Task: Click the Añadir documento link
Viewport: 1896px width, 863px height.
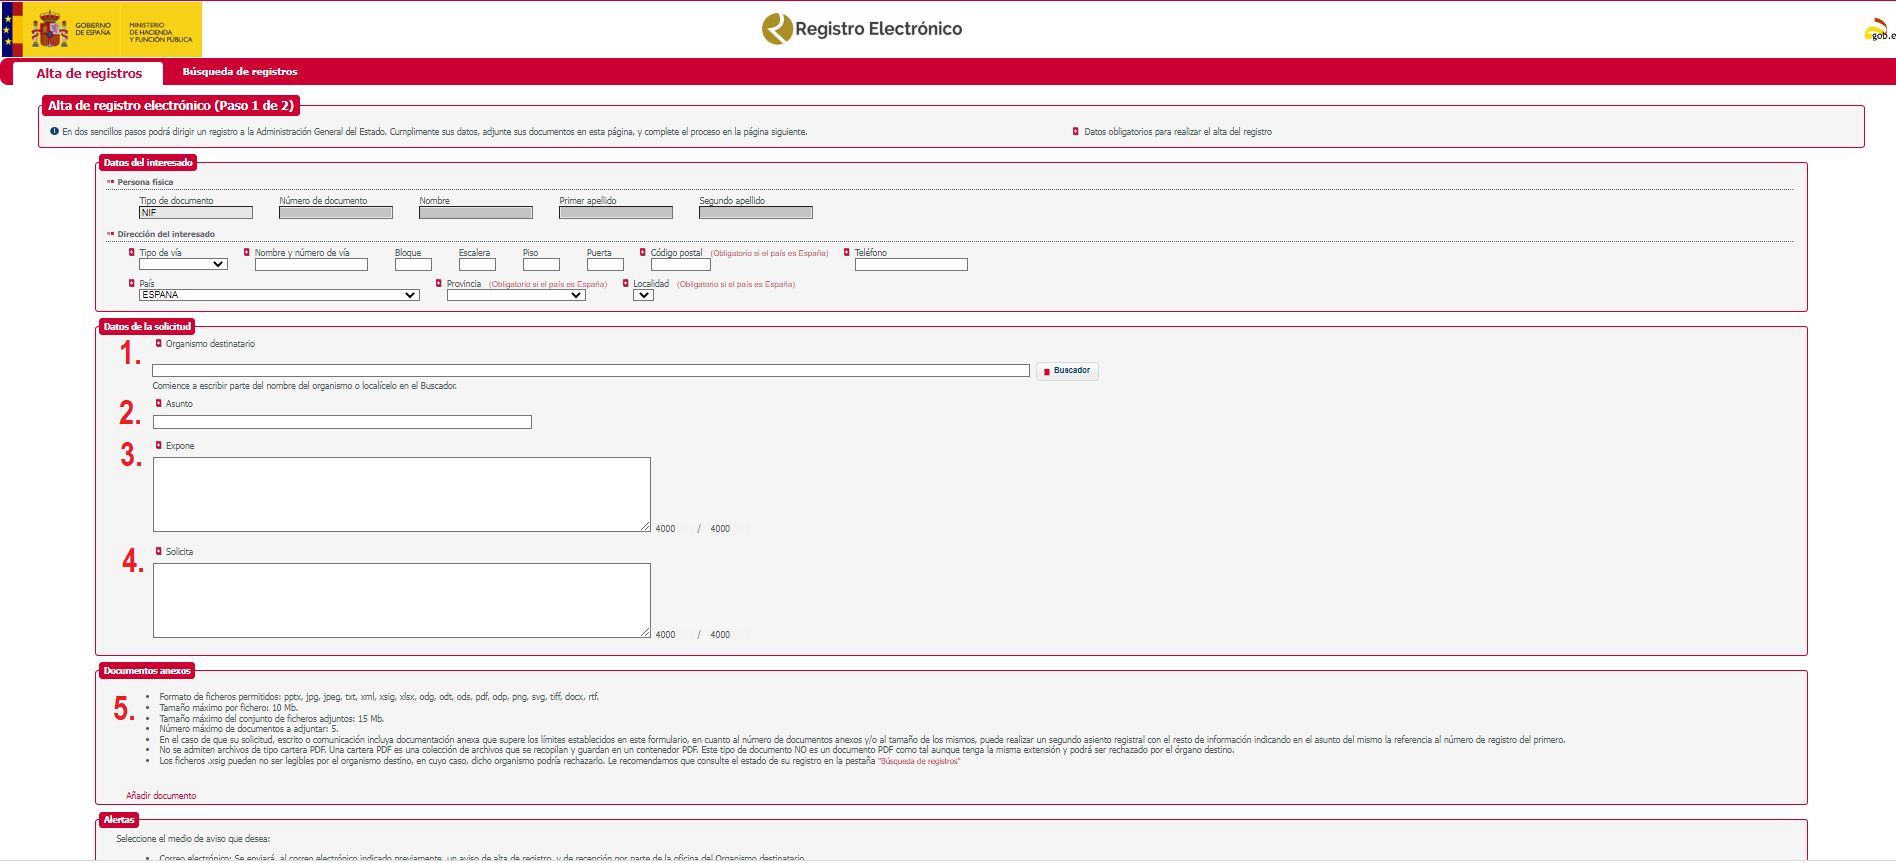Action: 161,796
